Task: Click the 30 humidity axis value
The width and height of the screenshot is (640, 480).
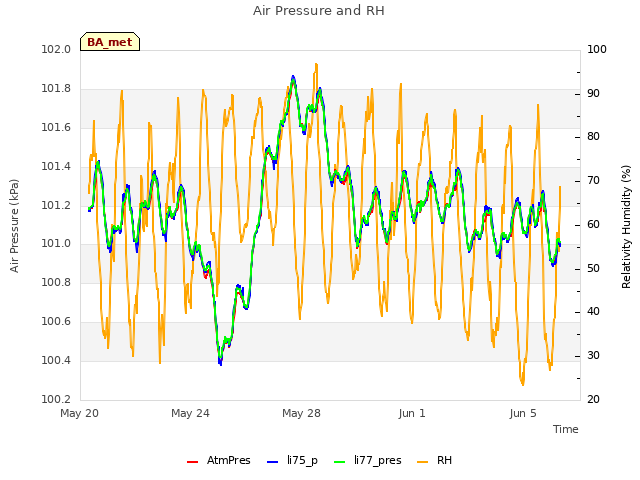Action: [593, 356]
